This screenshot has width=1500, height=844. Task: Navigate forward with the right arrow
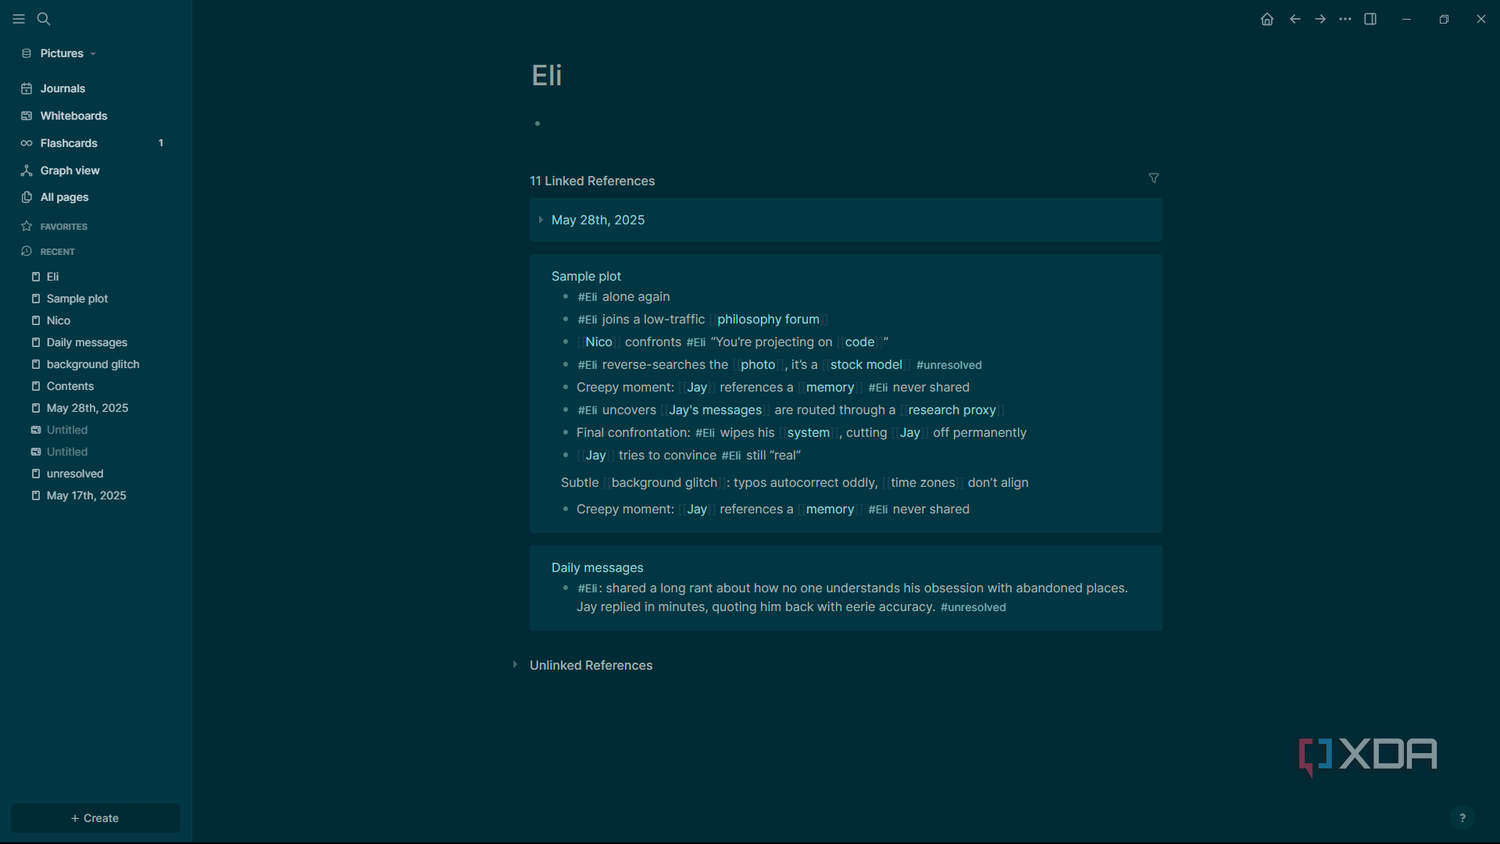(1320, 19)
